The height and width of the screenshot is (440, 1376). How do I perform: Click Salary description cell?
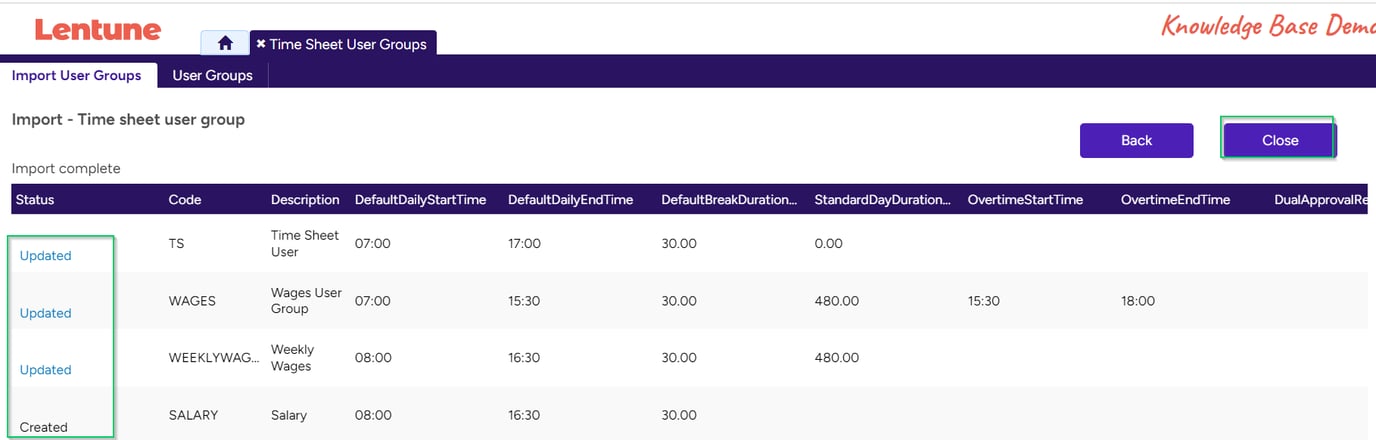289,414
